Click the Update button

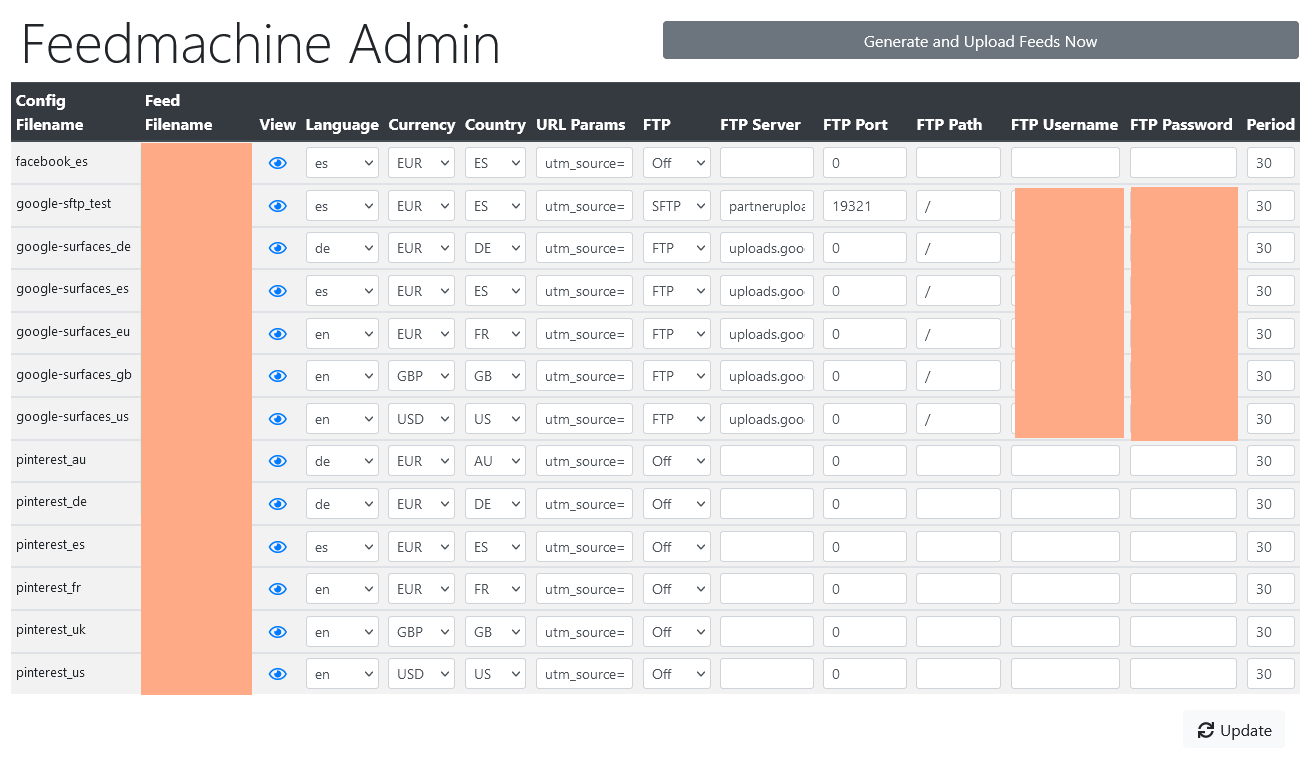tap(1234, 730)
